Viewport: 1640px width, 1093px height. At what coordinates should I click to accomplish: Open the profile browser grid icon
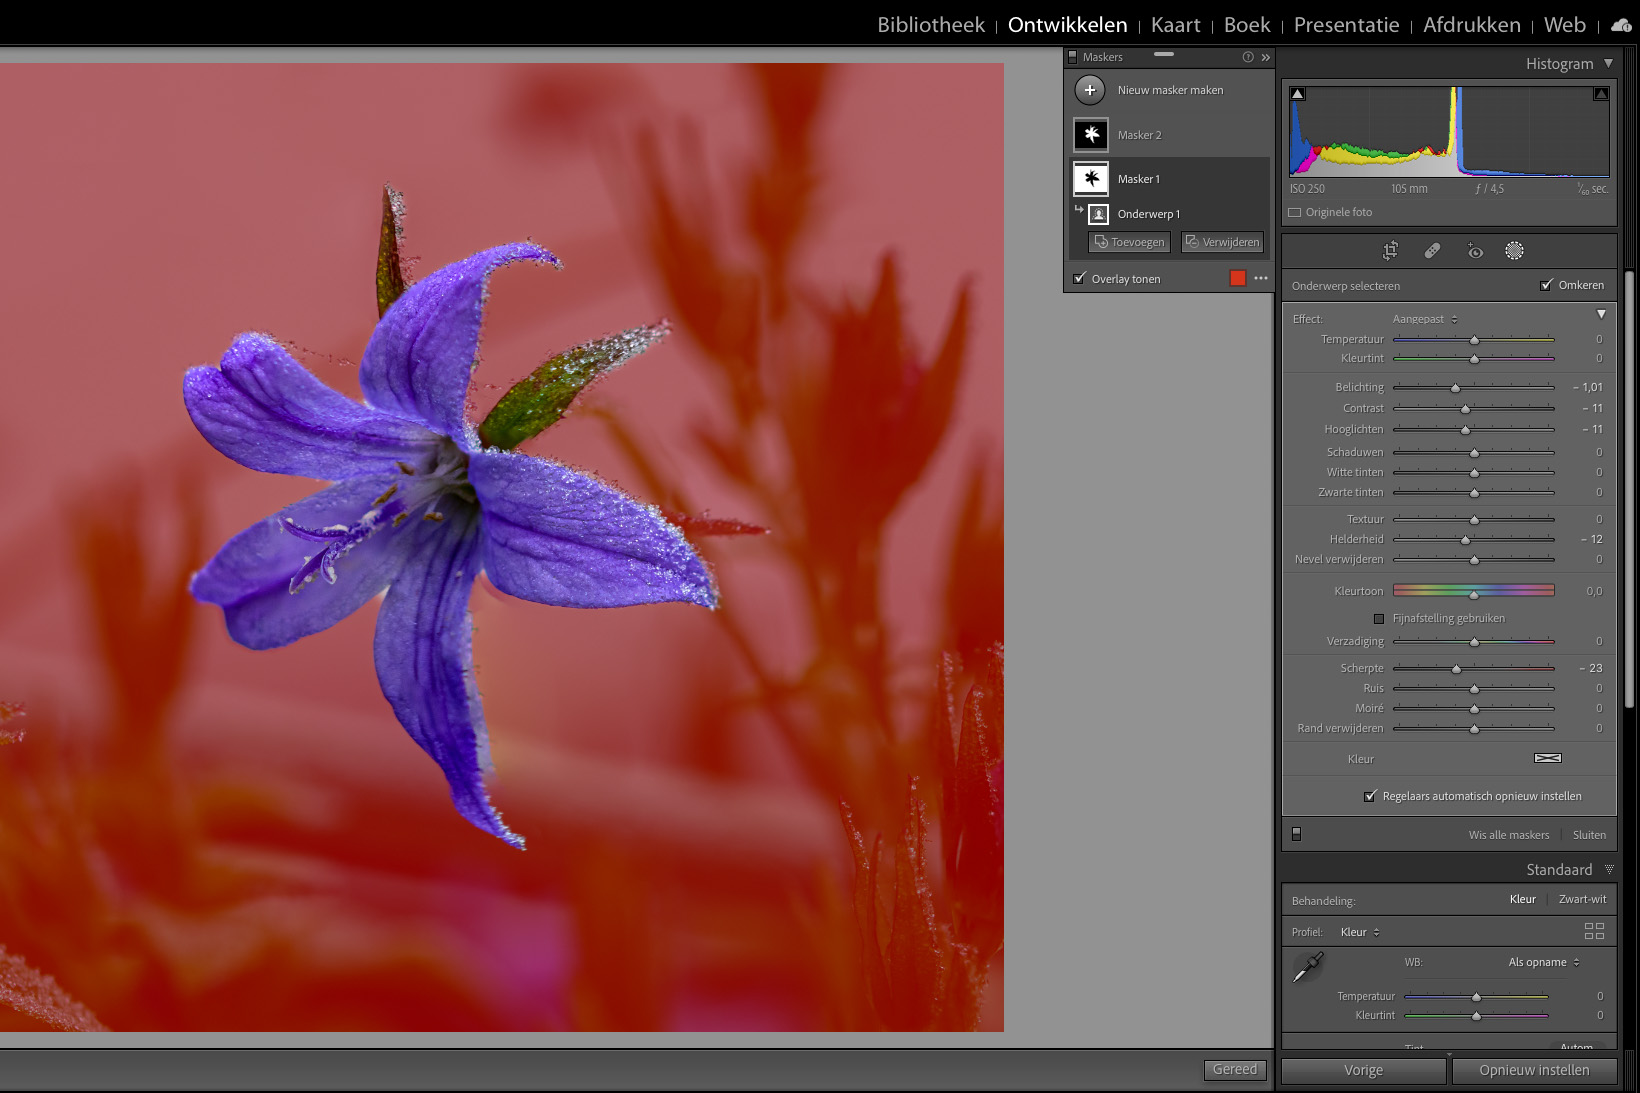pos(1595,931)
